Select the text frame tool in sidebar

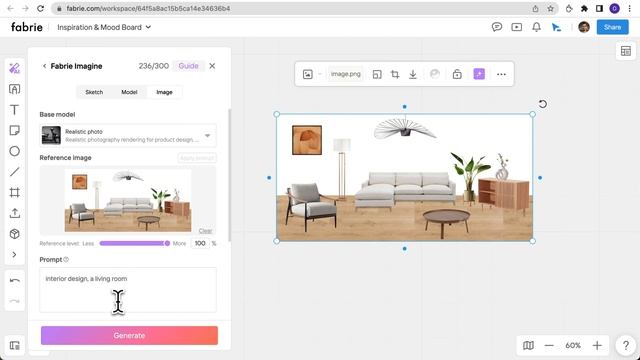[14, 89]
